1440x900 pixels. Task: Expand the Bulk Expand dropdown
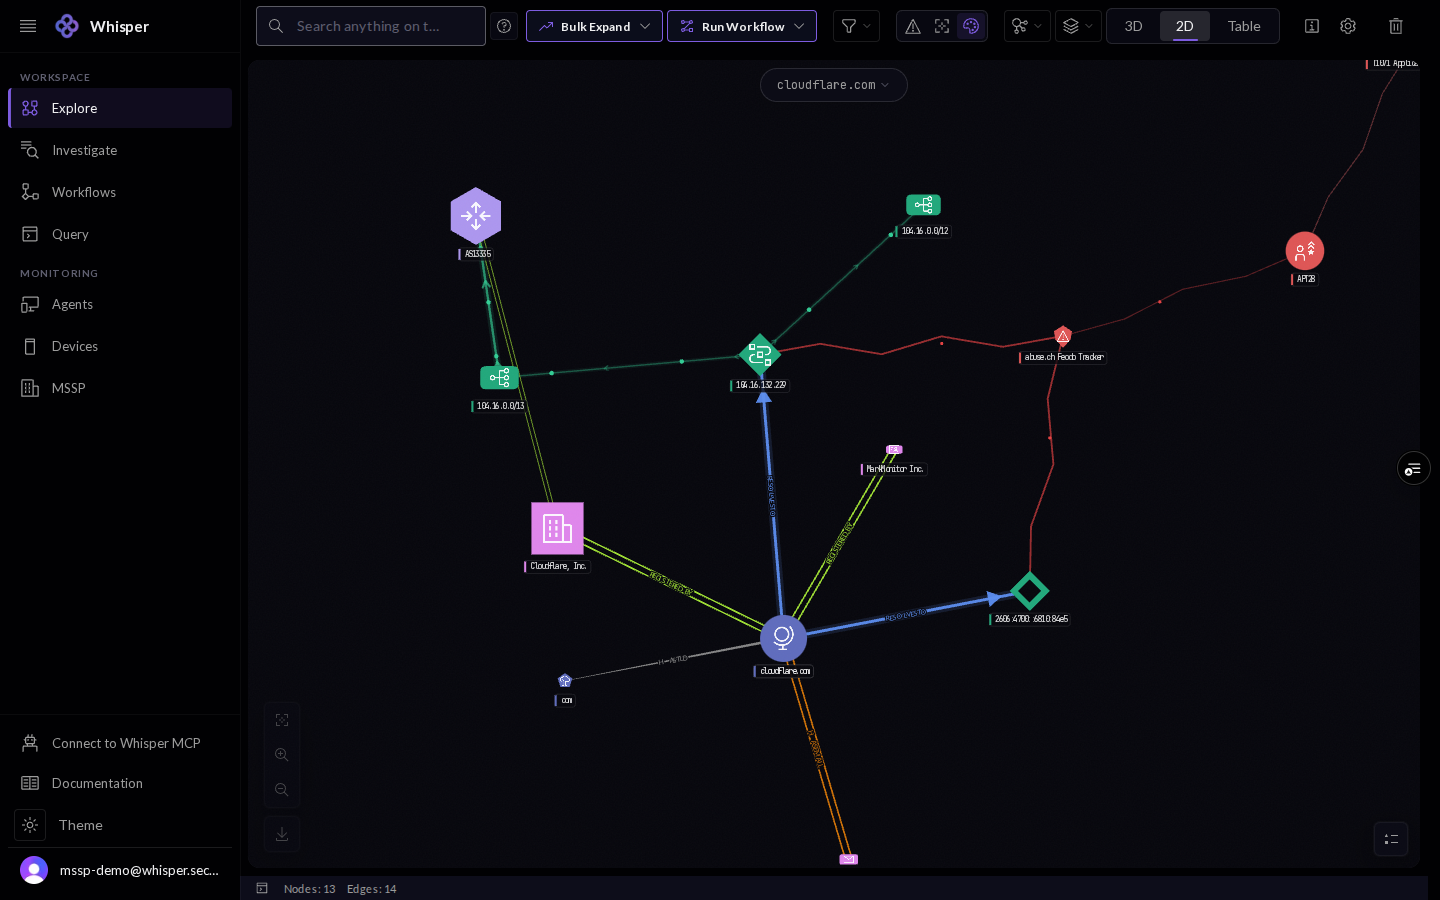coord(594,26)
